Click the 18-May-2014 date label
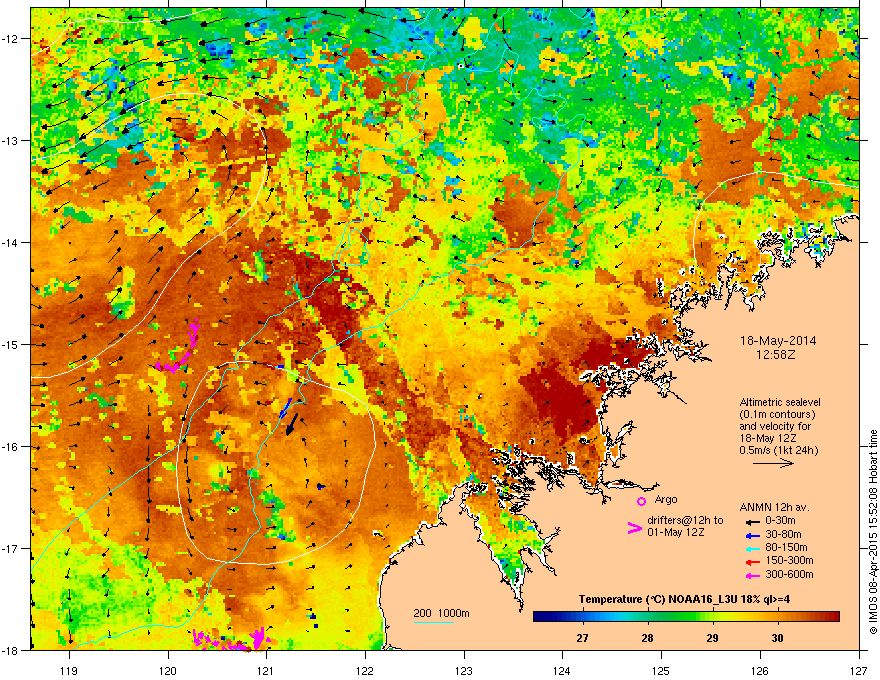The height and width of the screenshot is (680, 880). click(x=778, y=341)
